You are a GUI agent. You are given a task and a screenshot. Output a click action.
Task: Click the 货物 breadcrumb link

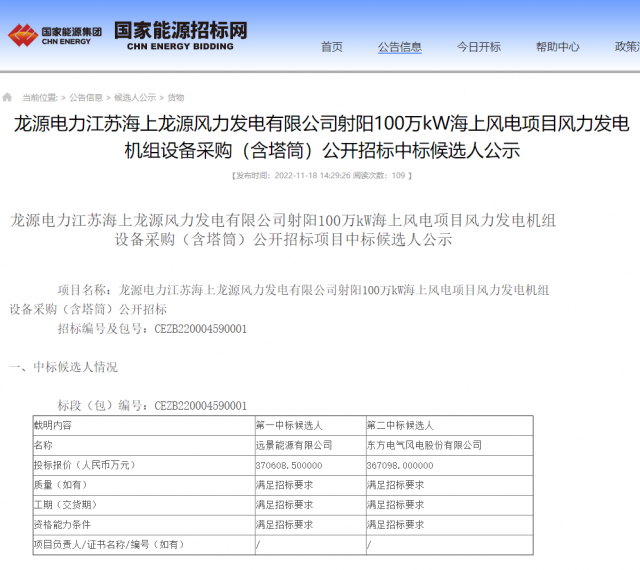[176, 98]
